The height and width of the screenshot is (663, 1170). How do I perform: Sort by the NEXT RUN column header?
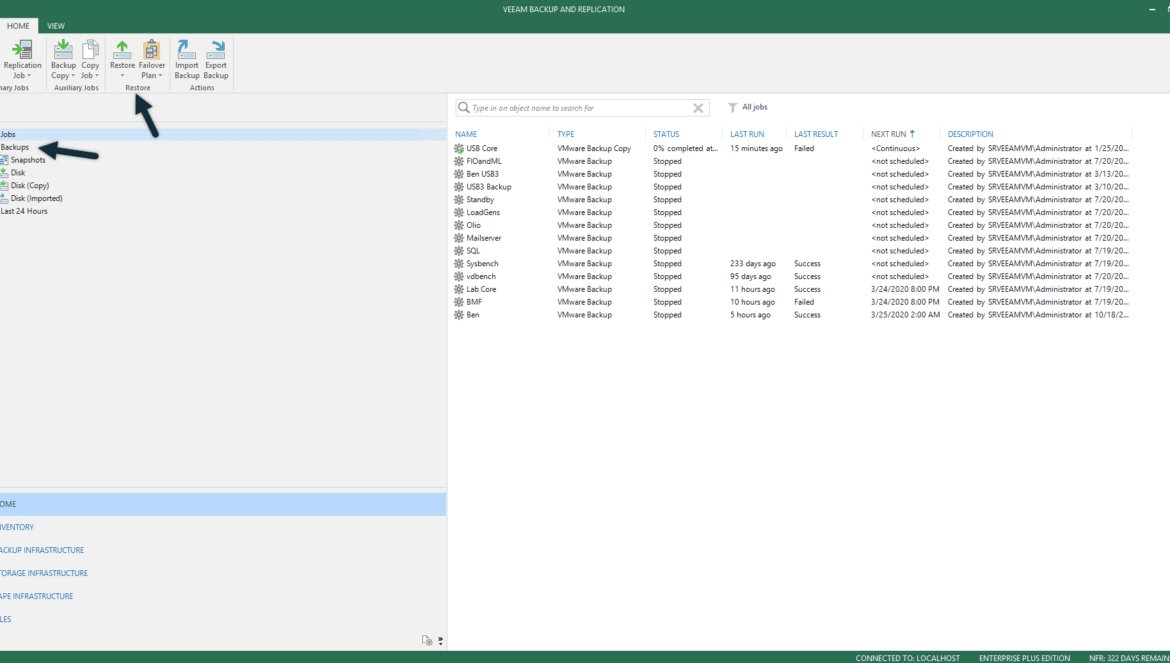point(889,134)
